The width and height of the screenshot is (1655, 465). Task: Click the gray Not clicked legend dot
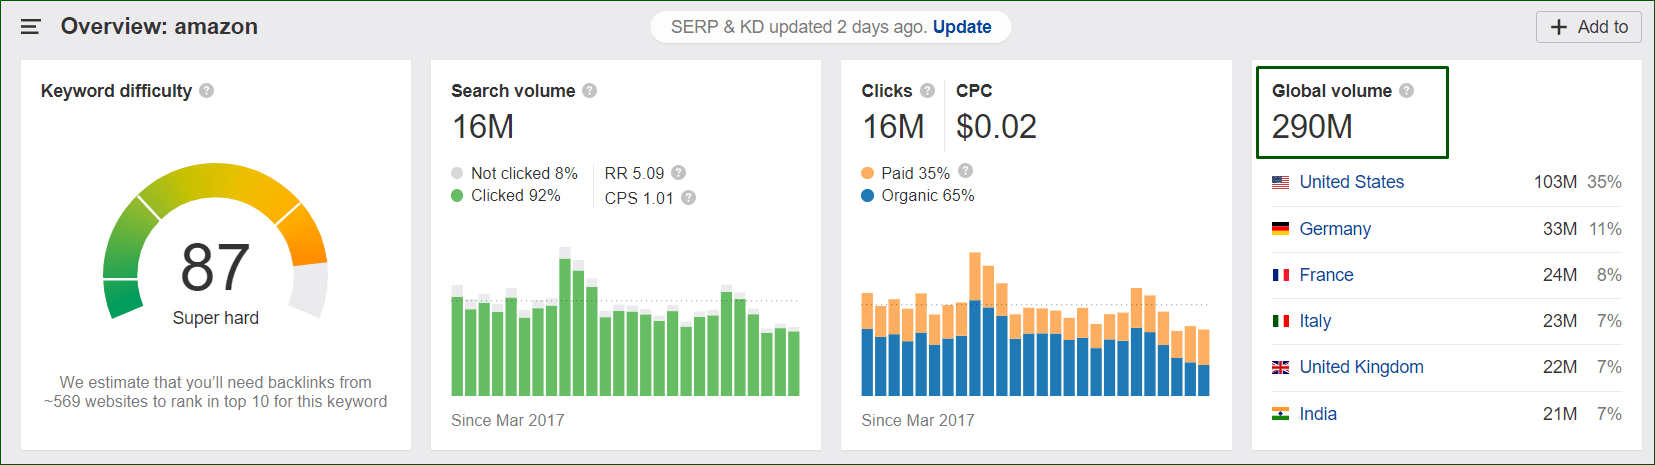(457, 173)
